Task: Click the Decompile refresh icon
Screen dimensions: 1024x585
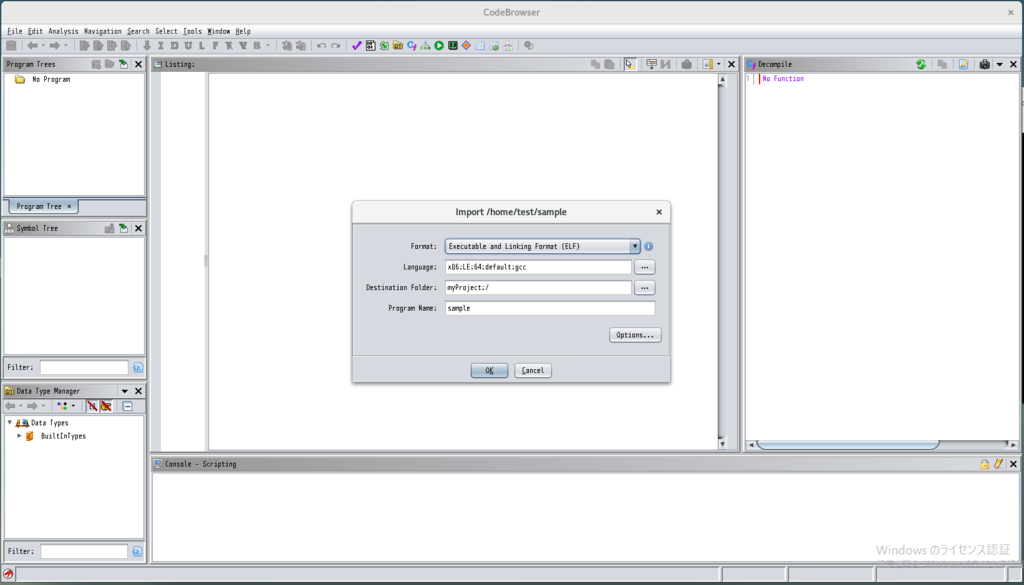Action: coord(921,64)
